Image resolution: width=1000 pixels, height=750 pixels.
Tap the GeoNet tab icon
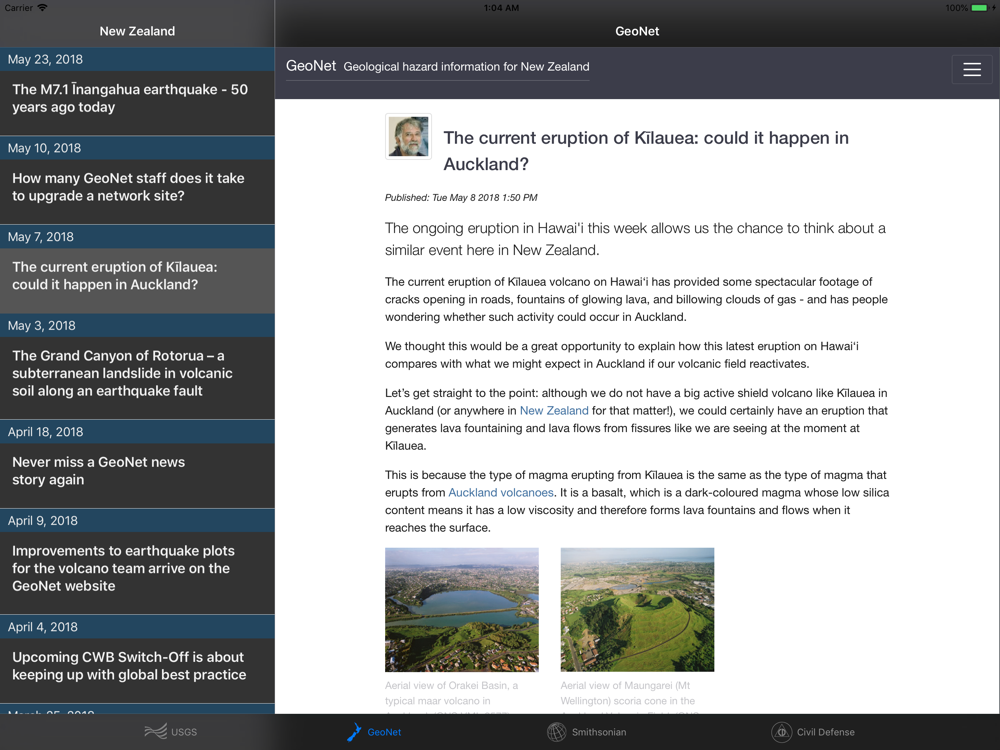[x=354, y=732]
